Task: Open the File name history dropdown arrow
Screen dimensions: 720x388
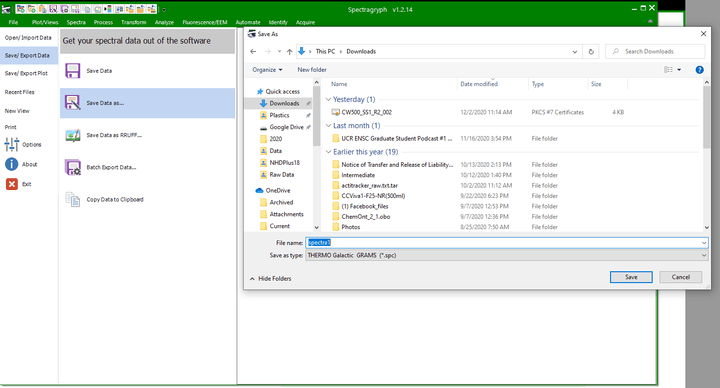Action: [703, 242]
